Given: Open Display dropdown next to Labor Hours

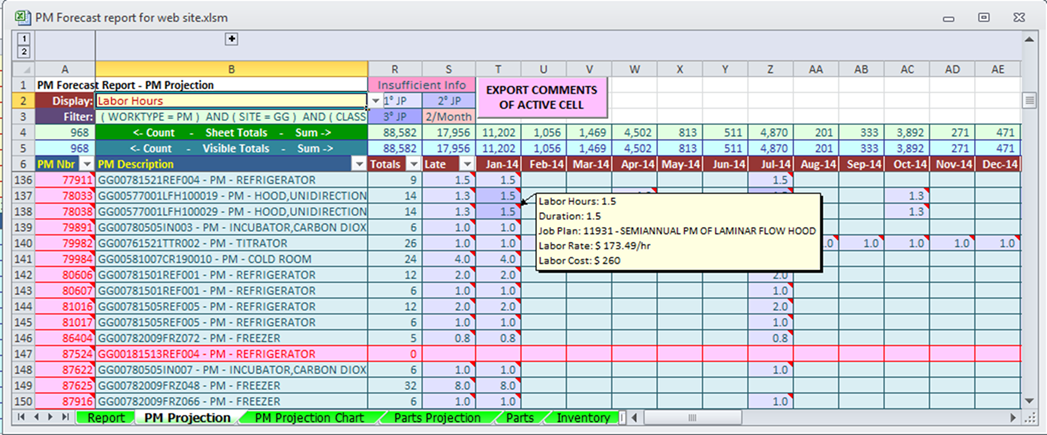Looking at the screenshot, I should 375,100.
